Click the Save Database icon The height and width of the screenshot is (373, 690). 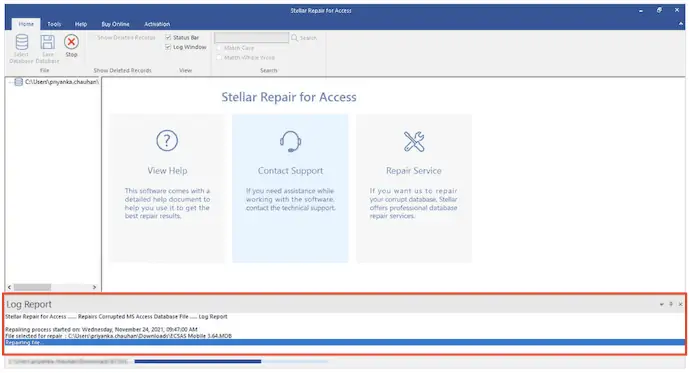pyautogui.click(x=48, y=43)
